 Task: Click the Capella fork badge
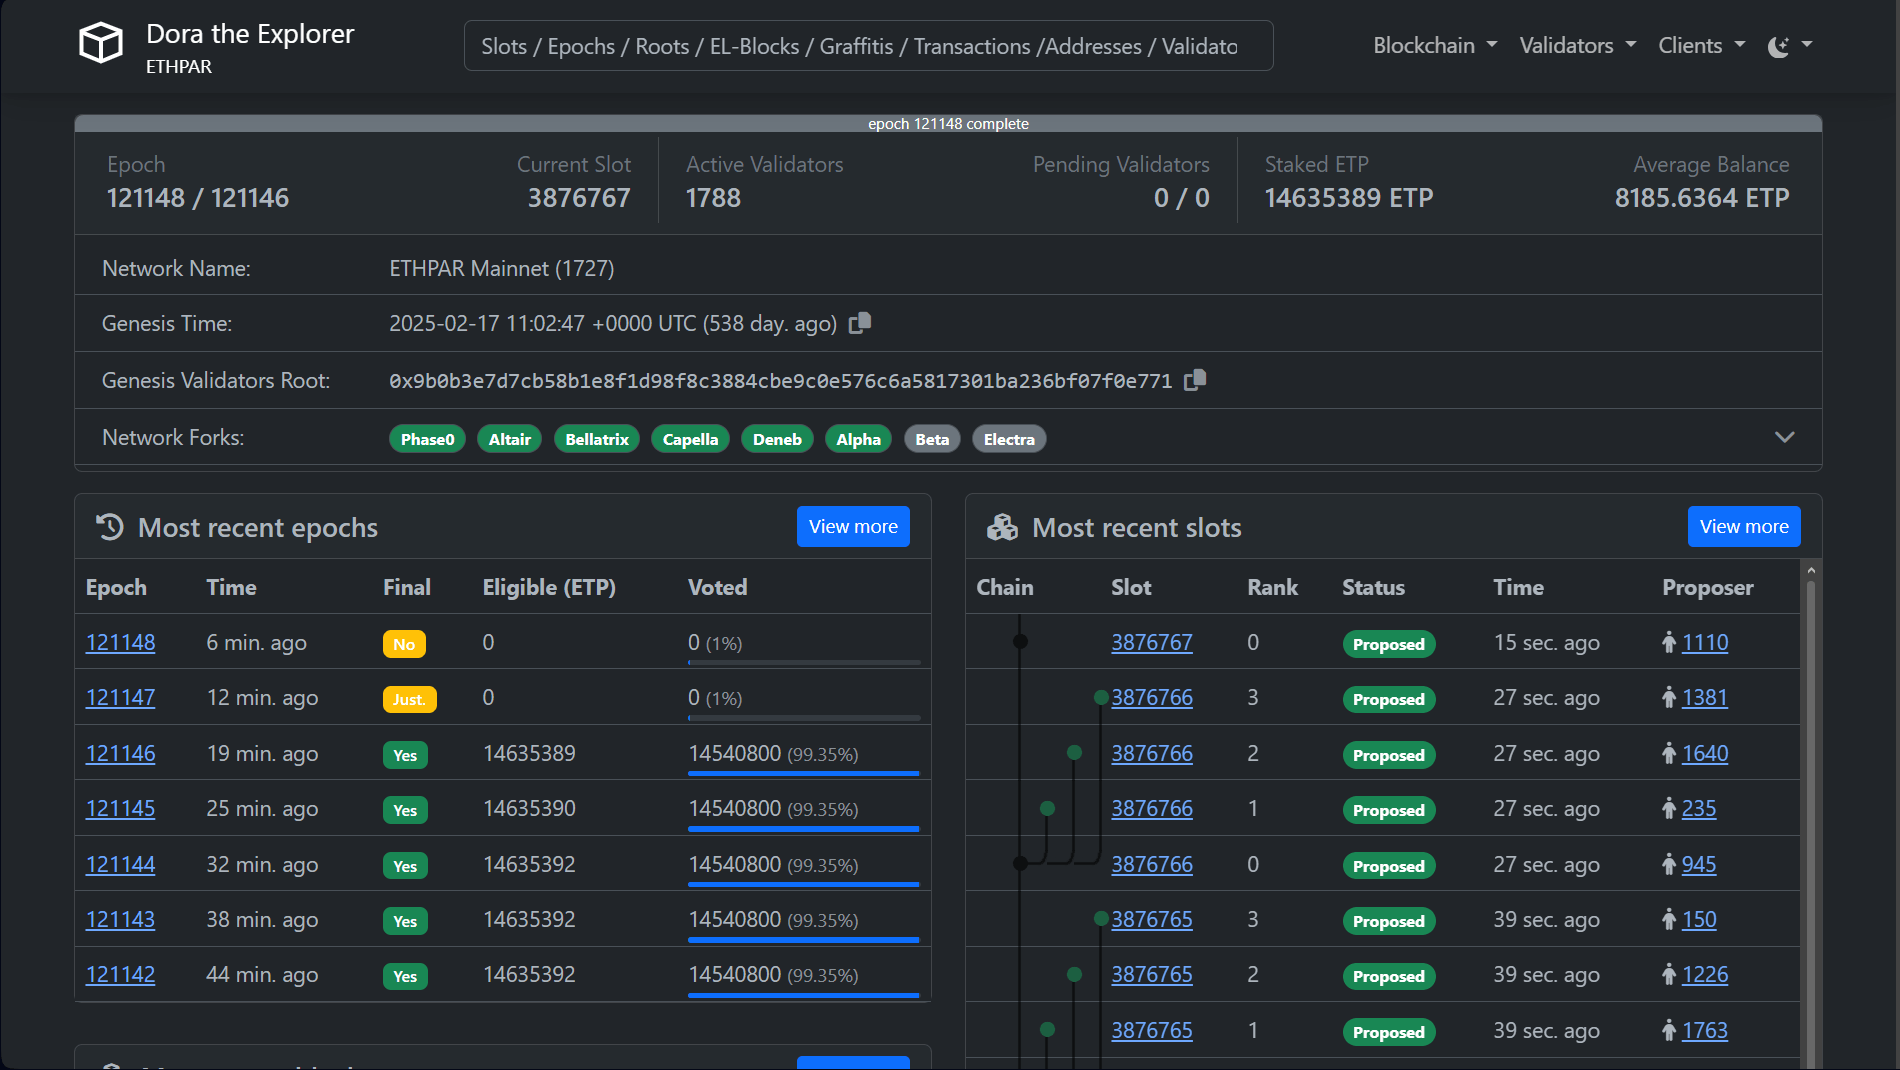(x=690, y=439)
